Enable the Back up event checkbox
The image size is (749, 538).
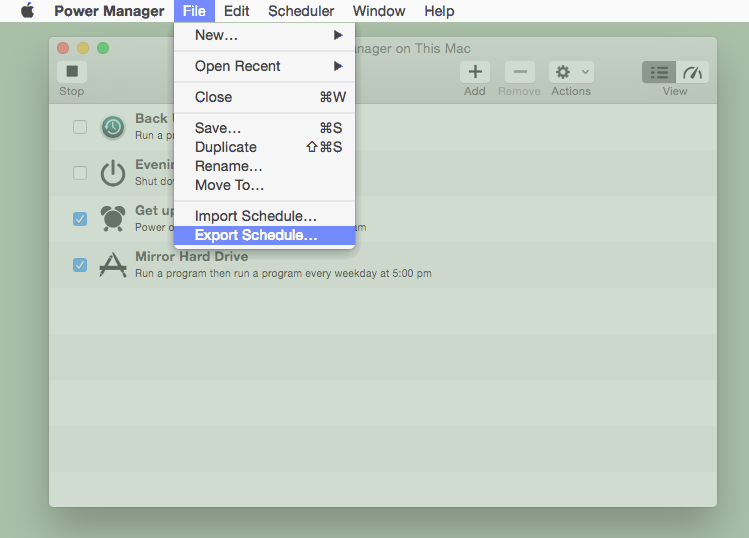[x=80, y=127]
